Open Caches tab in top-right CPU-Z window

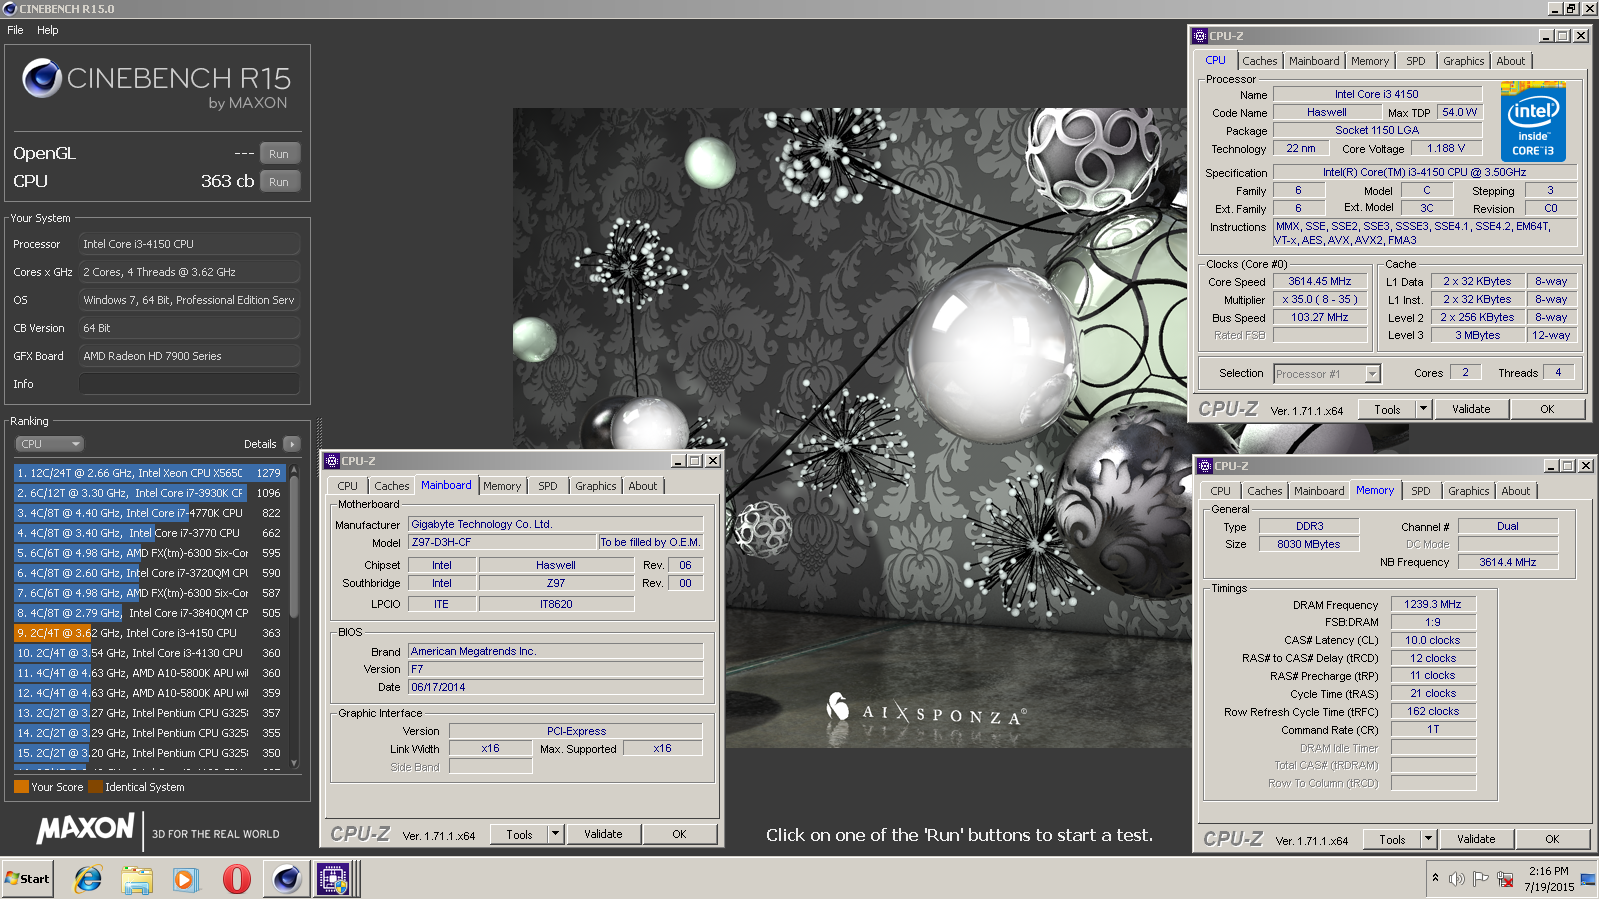[1260, 61]
